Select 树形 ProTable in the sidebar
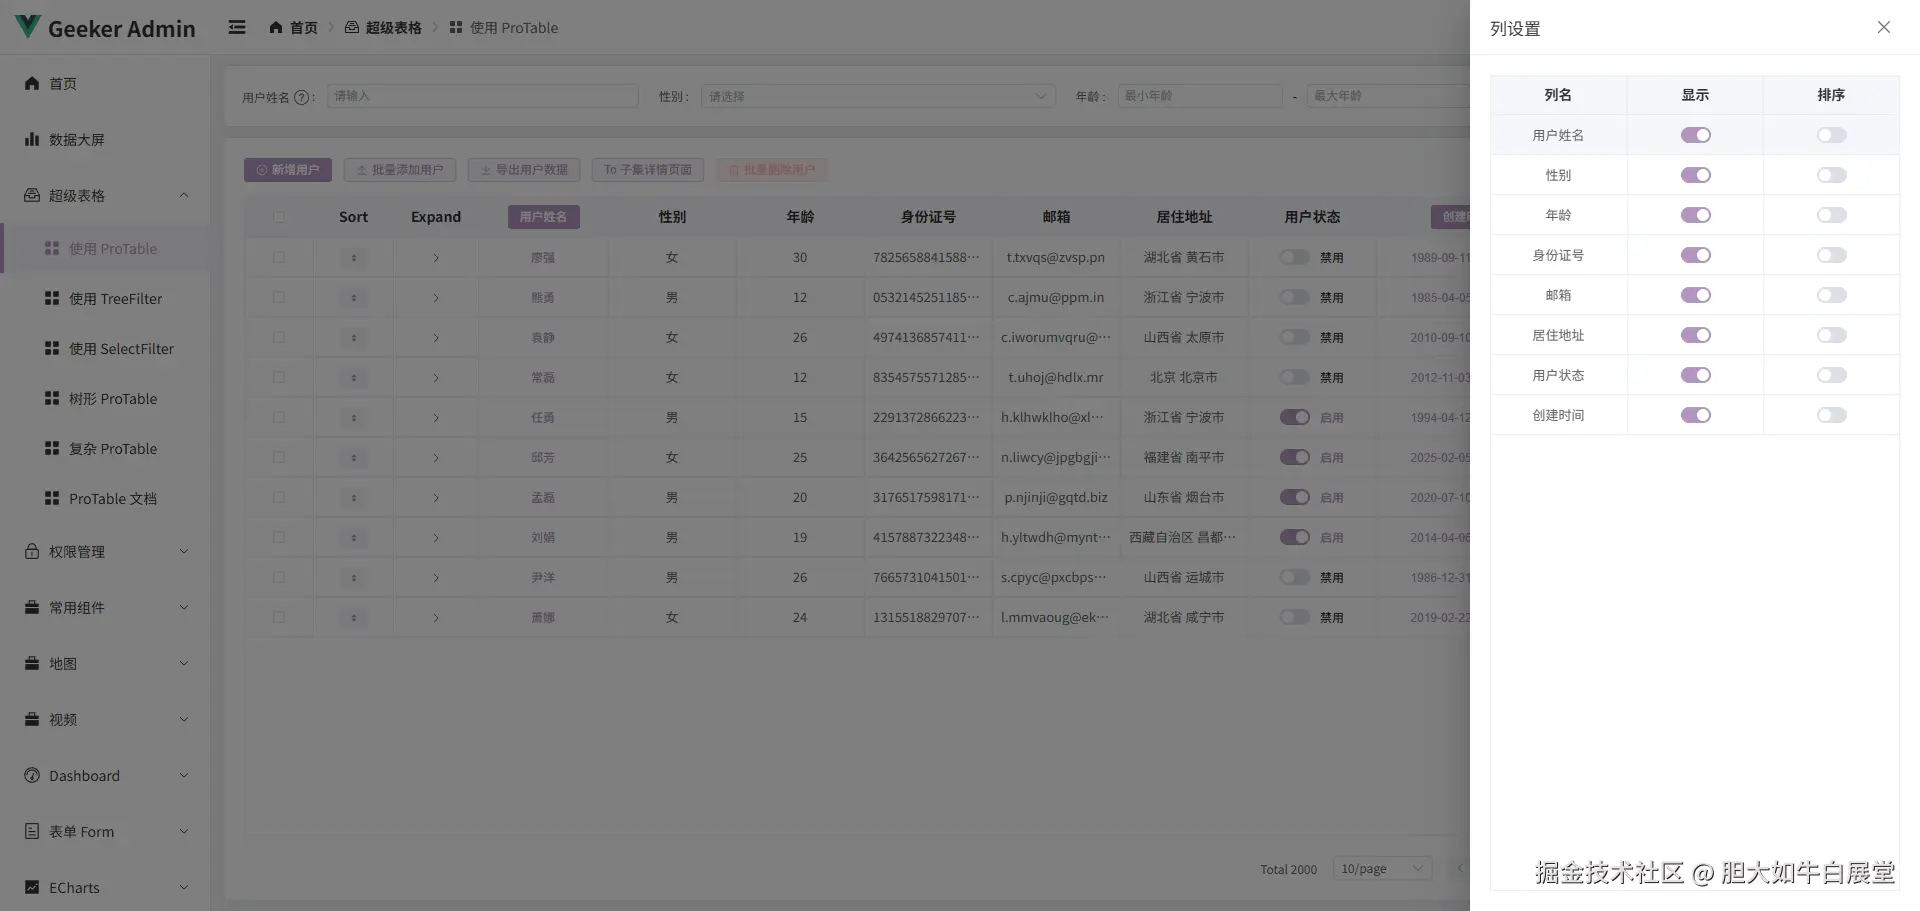This screenshot has height=911, width=1920. [112, 399]
